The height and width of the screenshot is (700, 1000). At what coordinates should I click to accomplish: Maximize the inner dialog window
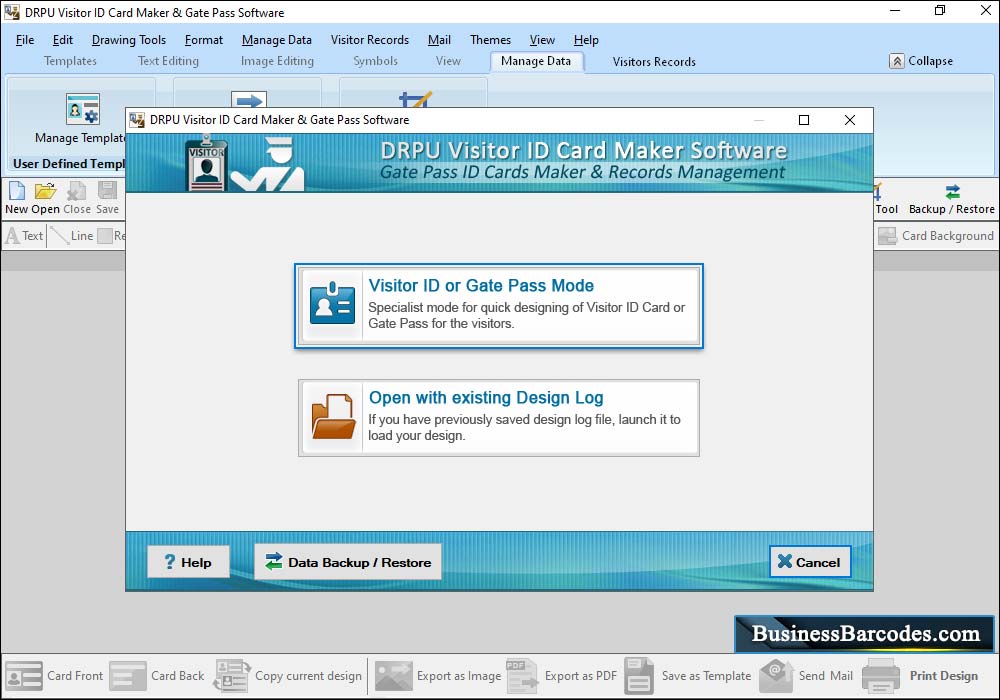(804, 120)
